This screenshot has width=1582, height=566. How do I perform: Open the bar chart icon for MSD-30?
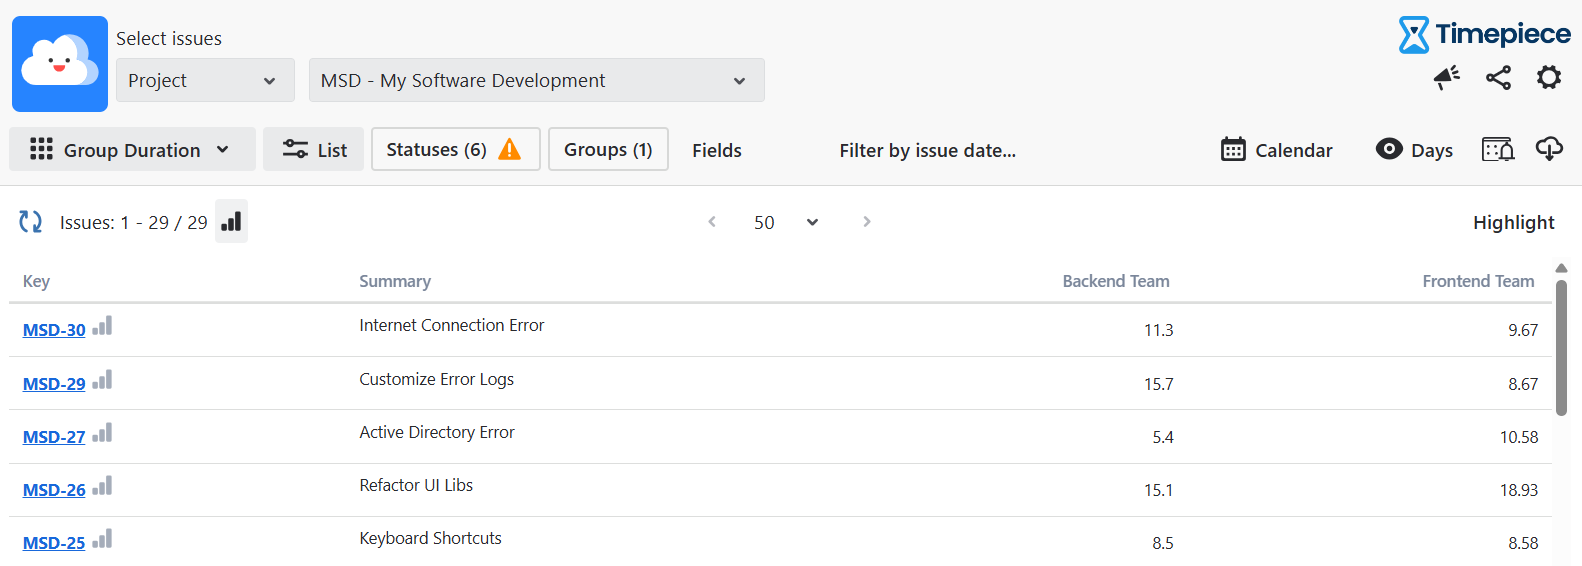[102, 326]
